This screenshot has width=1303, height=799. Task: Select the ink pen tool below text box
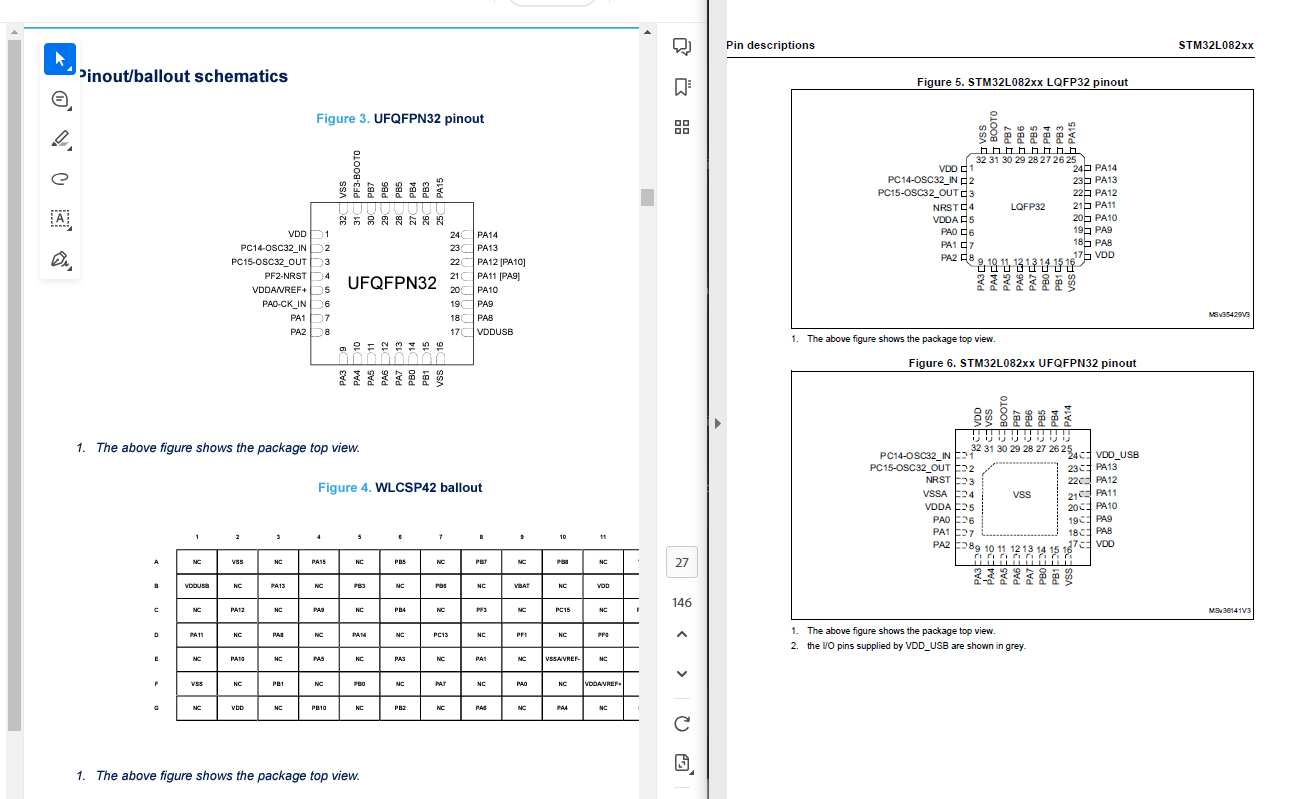point(58,258)
